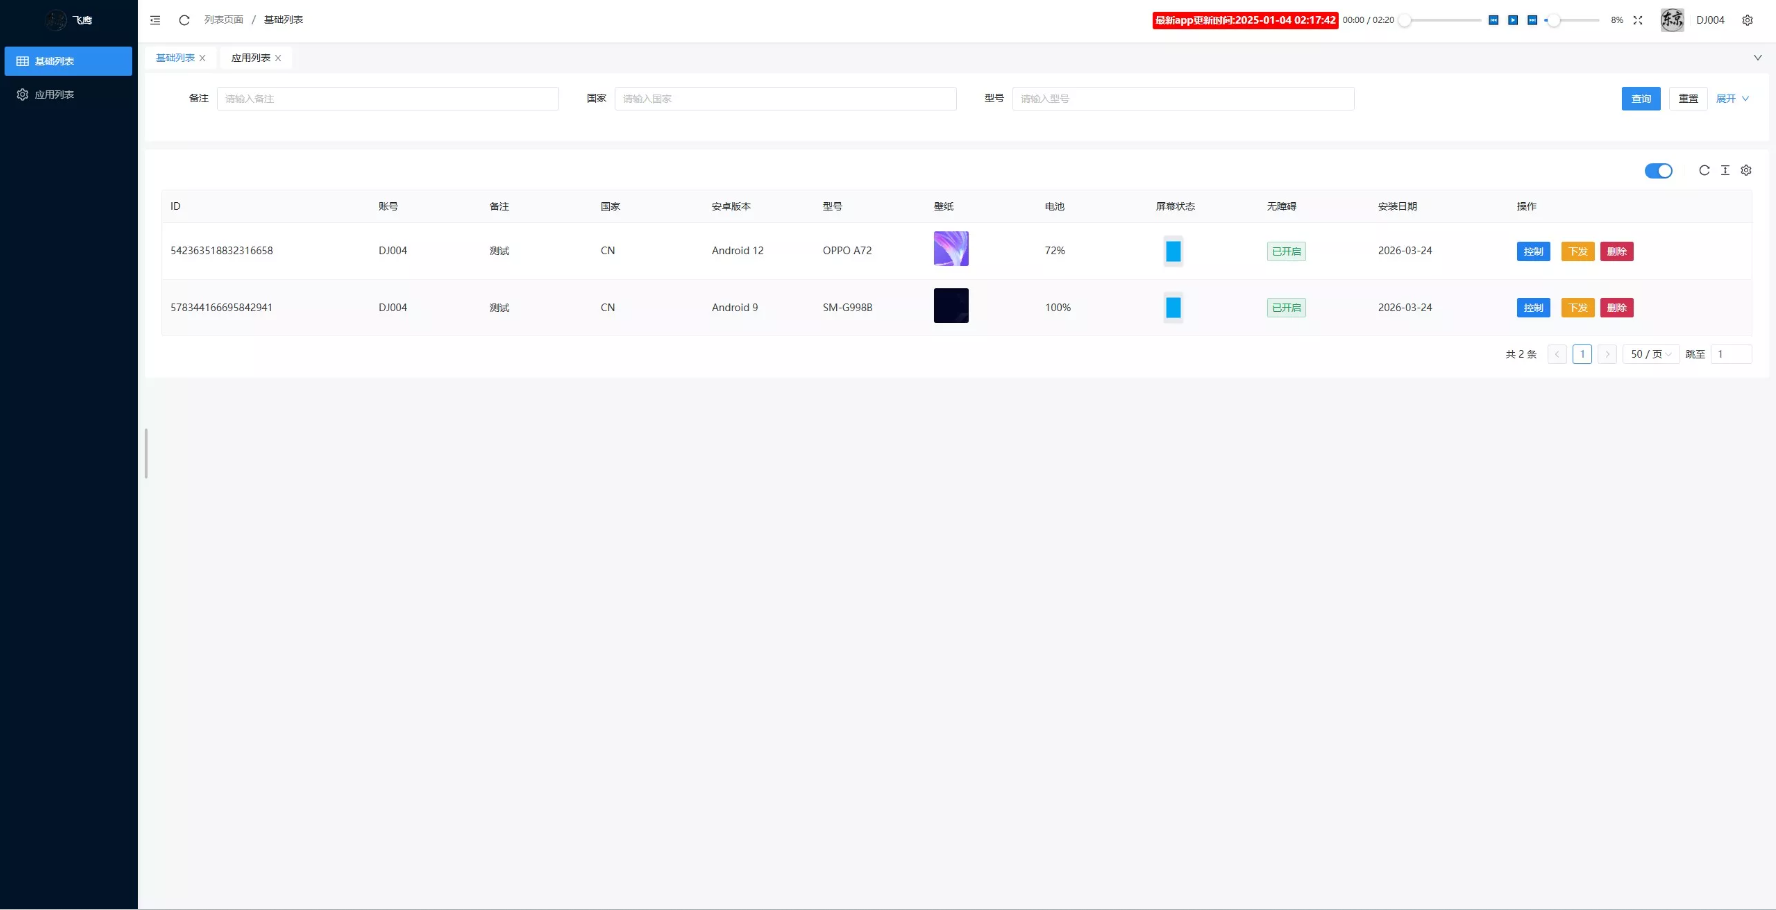Click 控制 for the OPPO A72 row
1776x910 pixels.
click(x=1533, y=251)
